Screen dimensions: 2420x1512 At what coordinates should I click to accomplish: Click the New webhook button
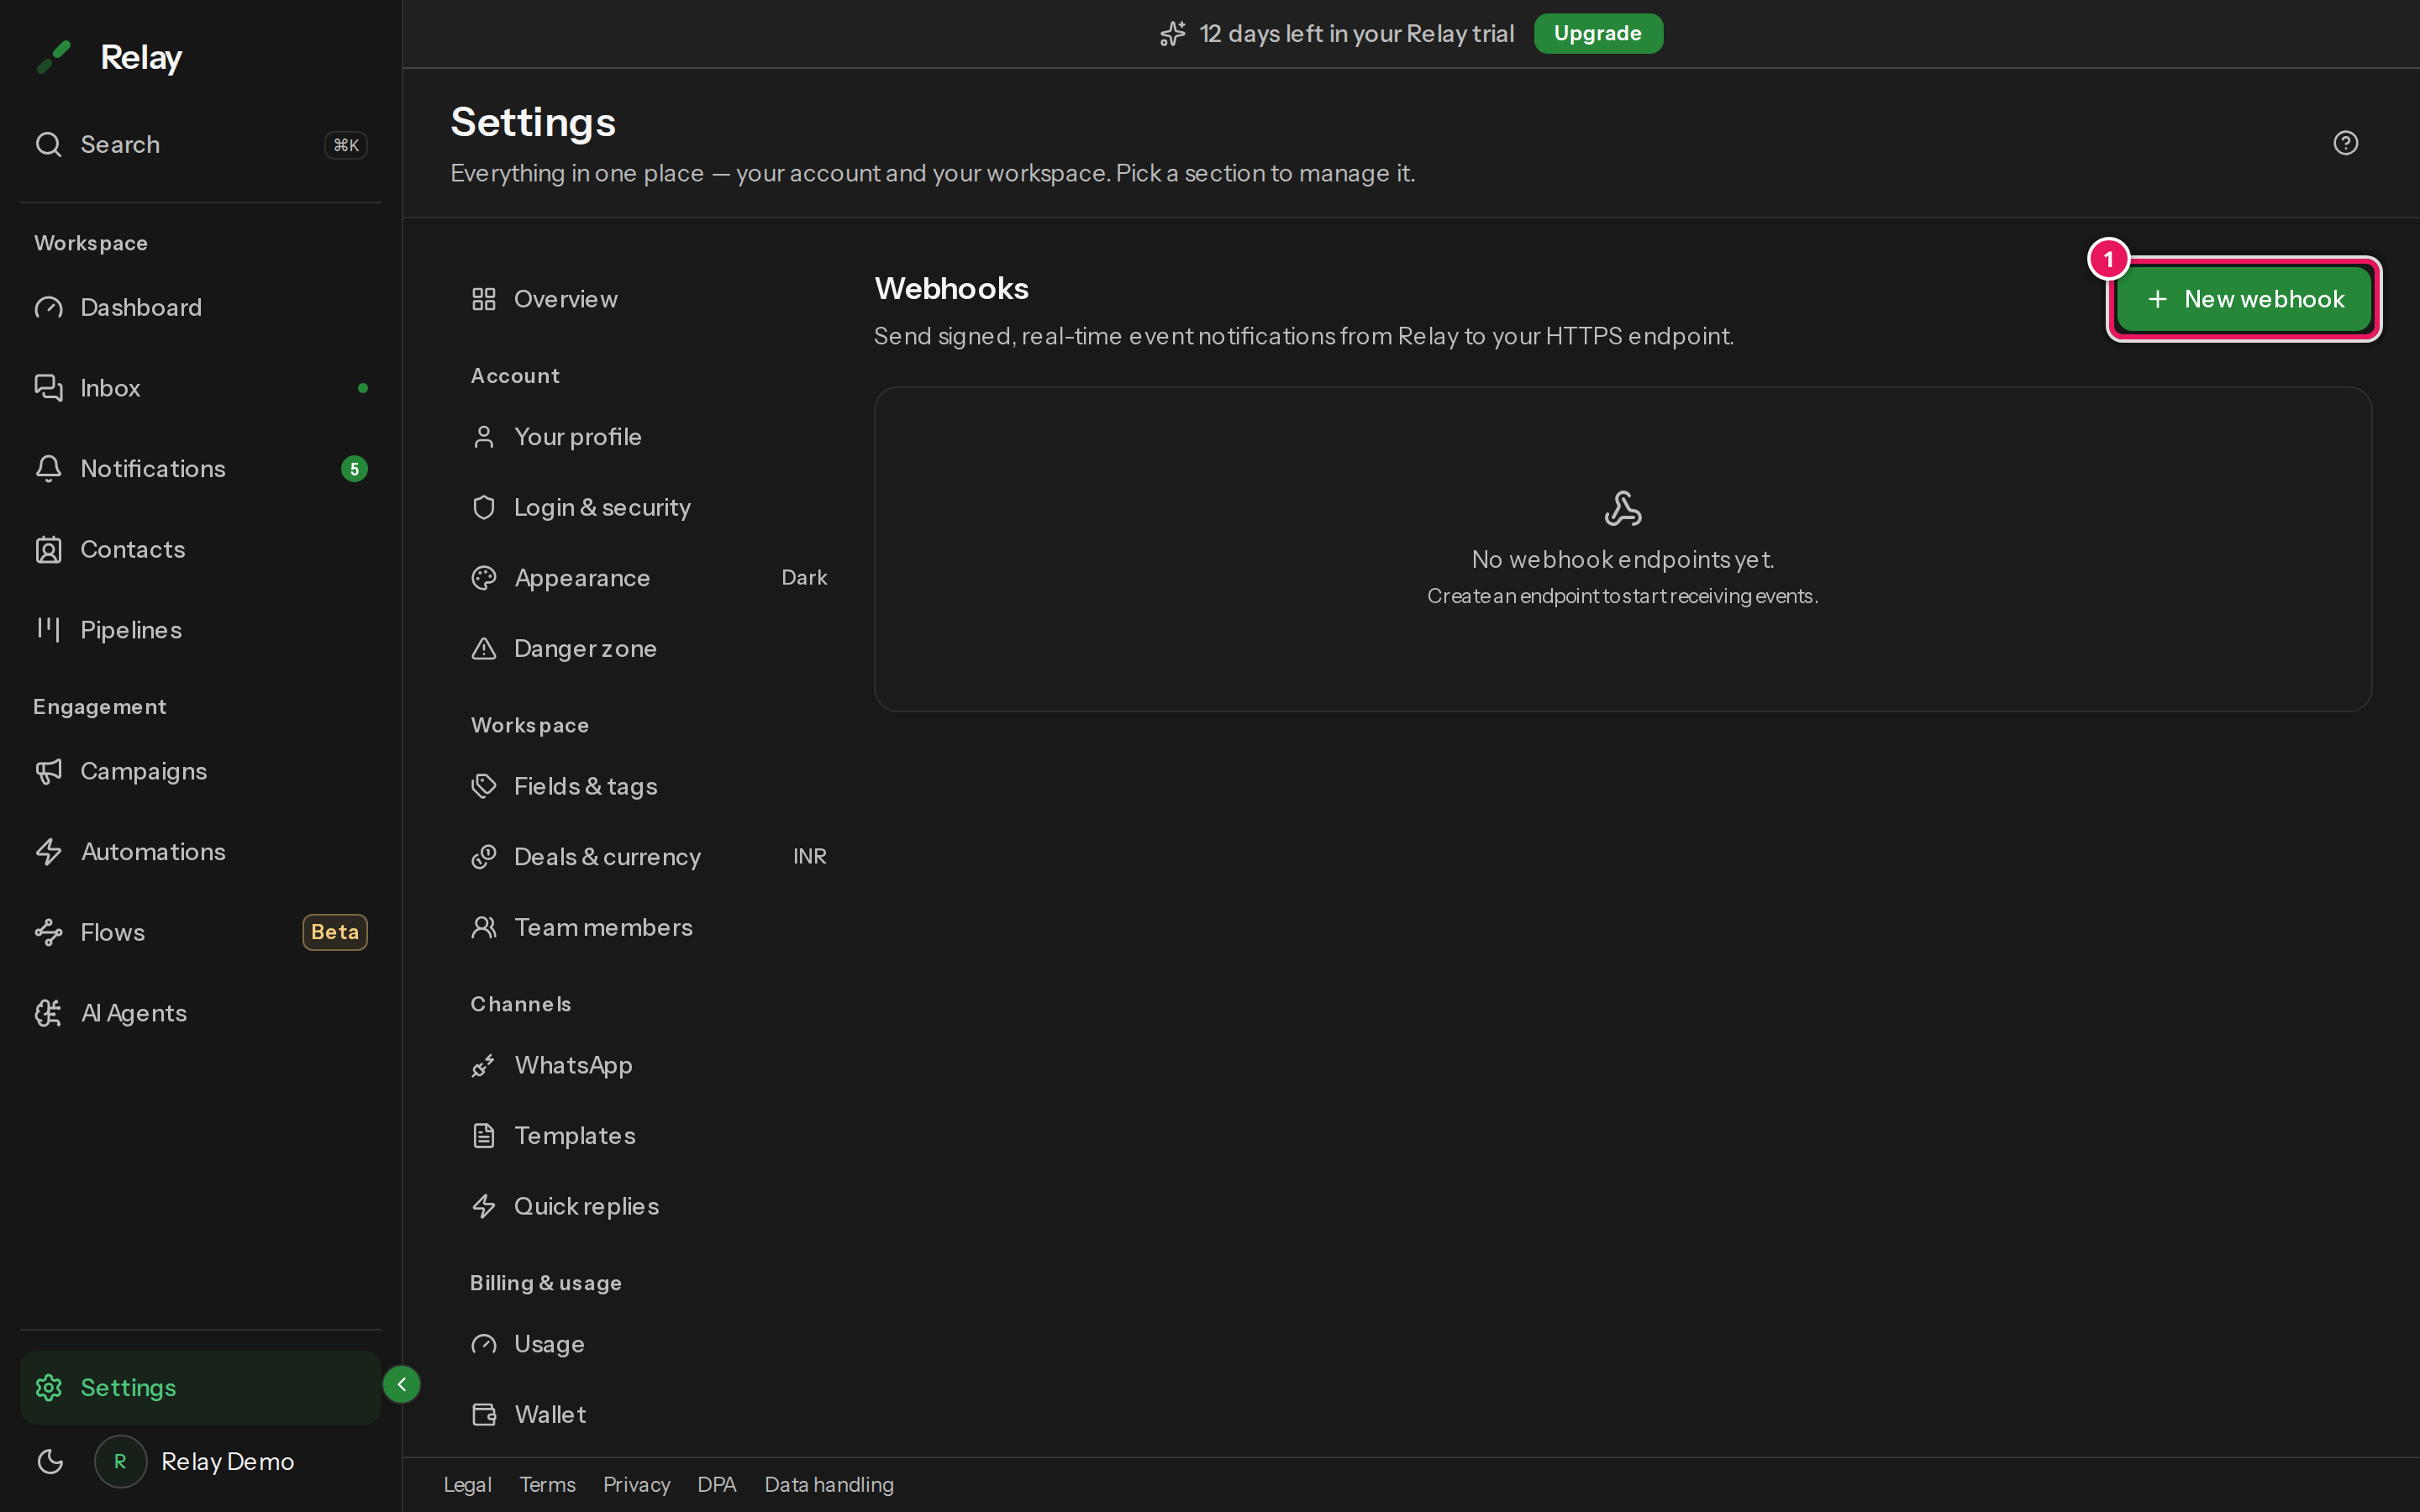pyautogui.click(x=2244, y=299)
